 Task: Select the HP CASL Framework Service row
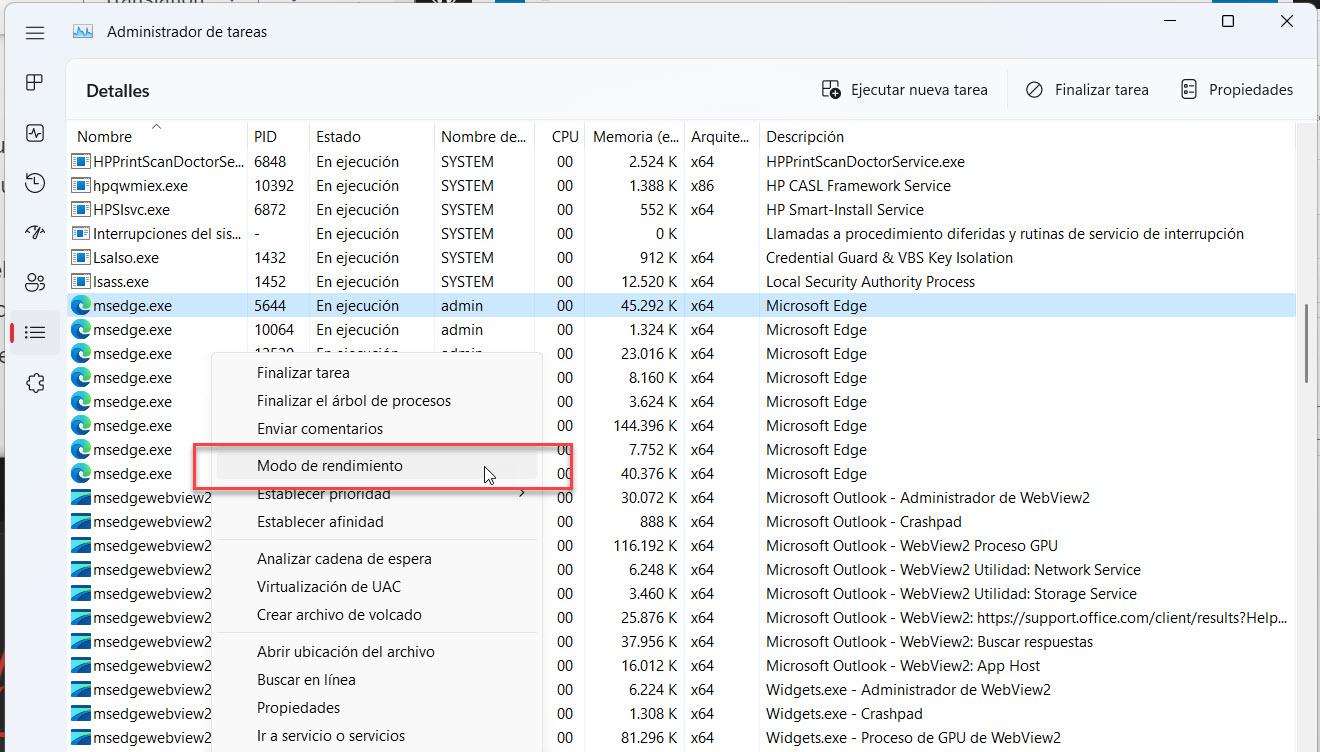682,186
